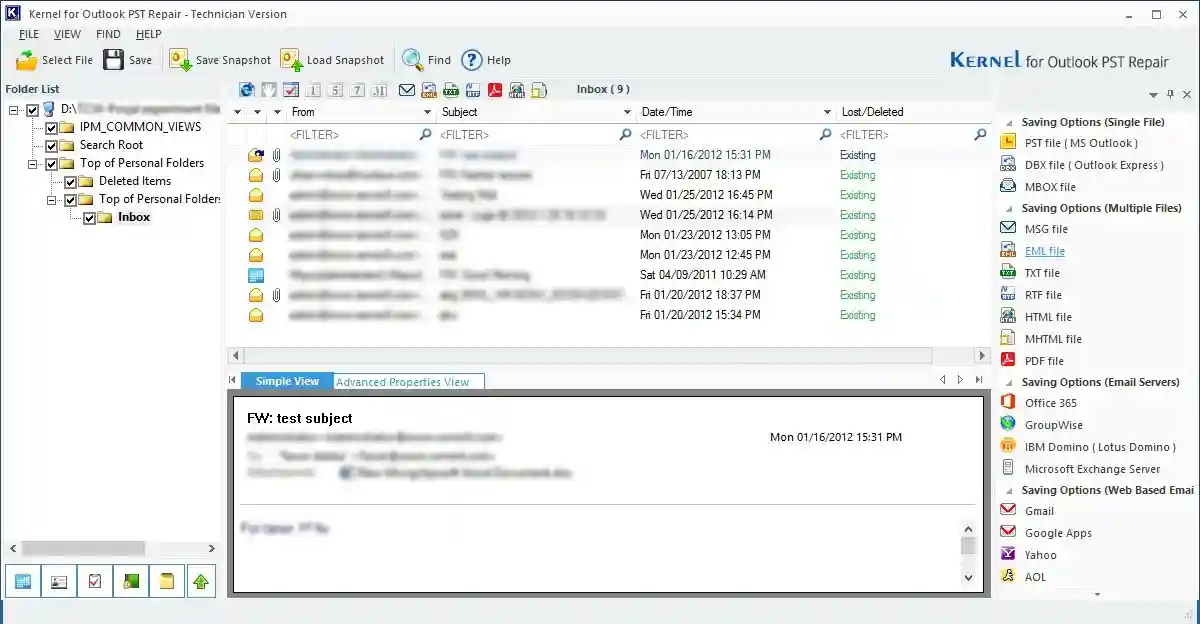Show journal green book view button
The height and width of the screenshot is (624, 1200).
[131, 581]
